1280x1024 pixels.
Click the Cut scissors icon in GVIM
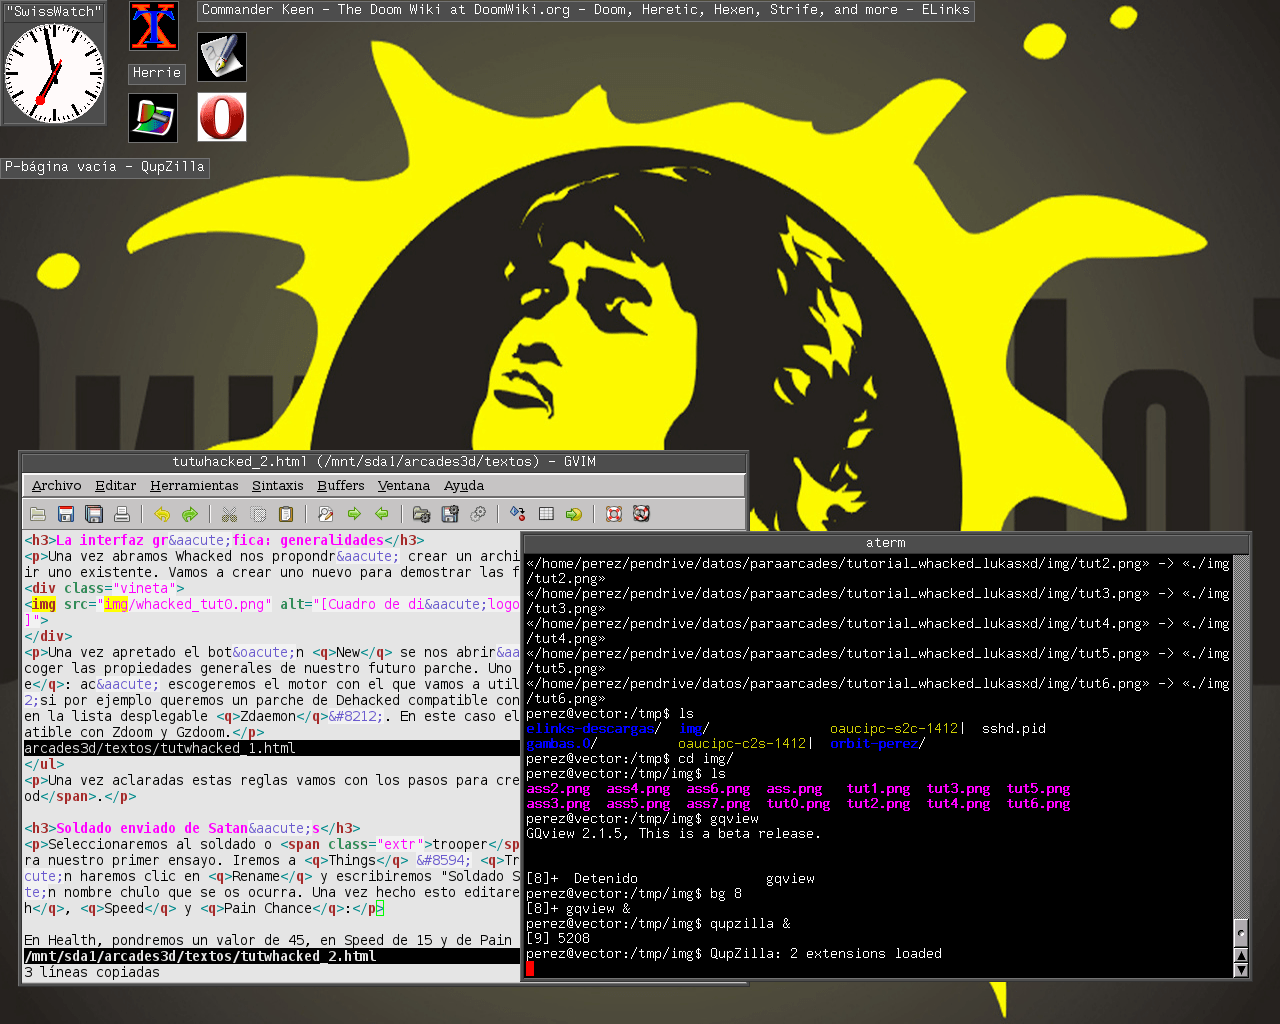click(x=229, y=514)
